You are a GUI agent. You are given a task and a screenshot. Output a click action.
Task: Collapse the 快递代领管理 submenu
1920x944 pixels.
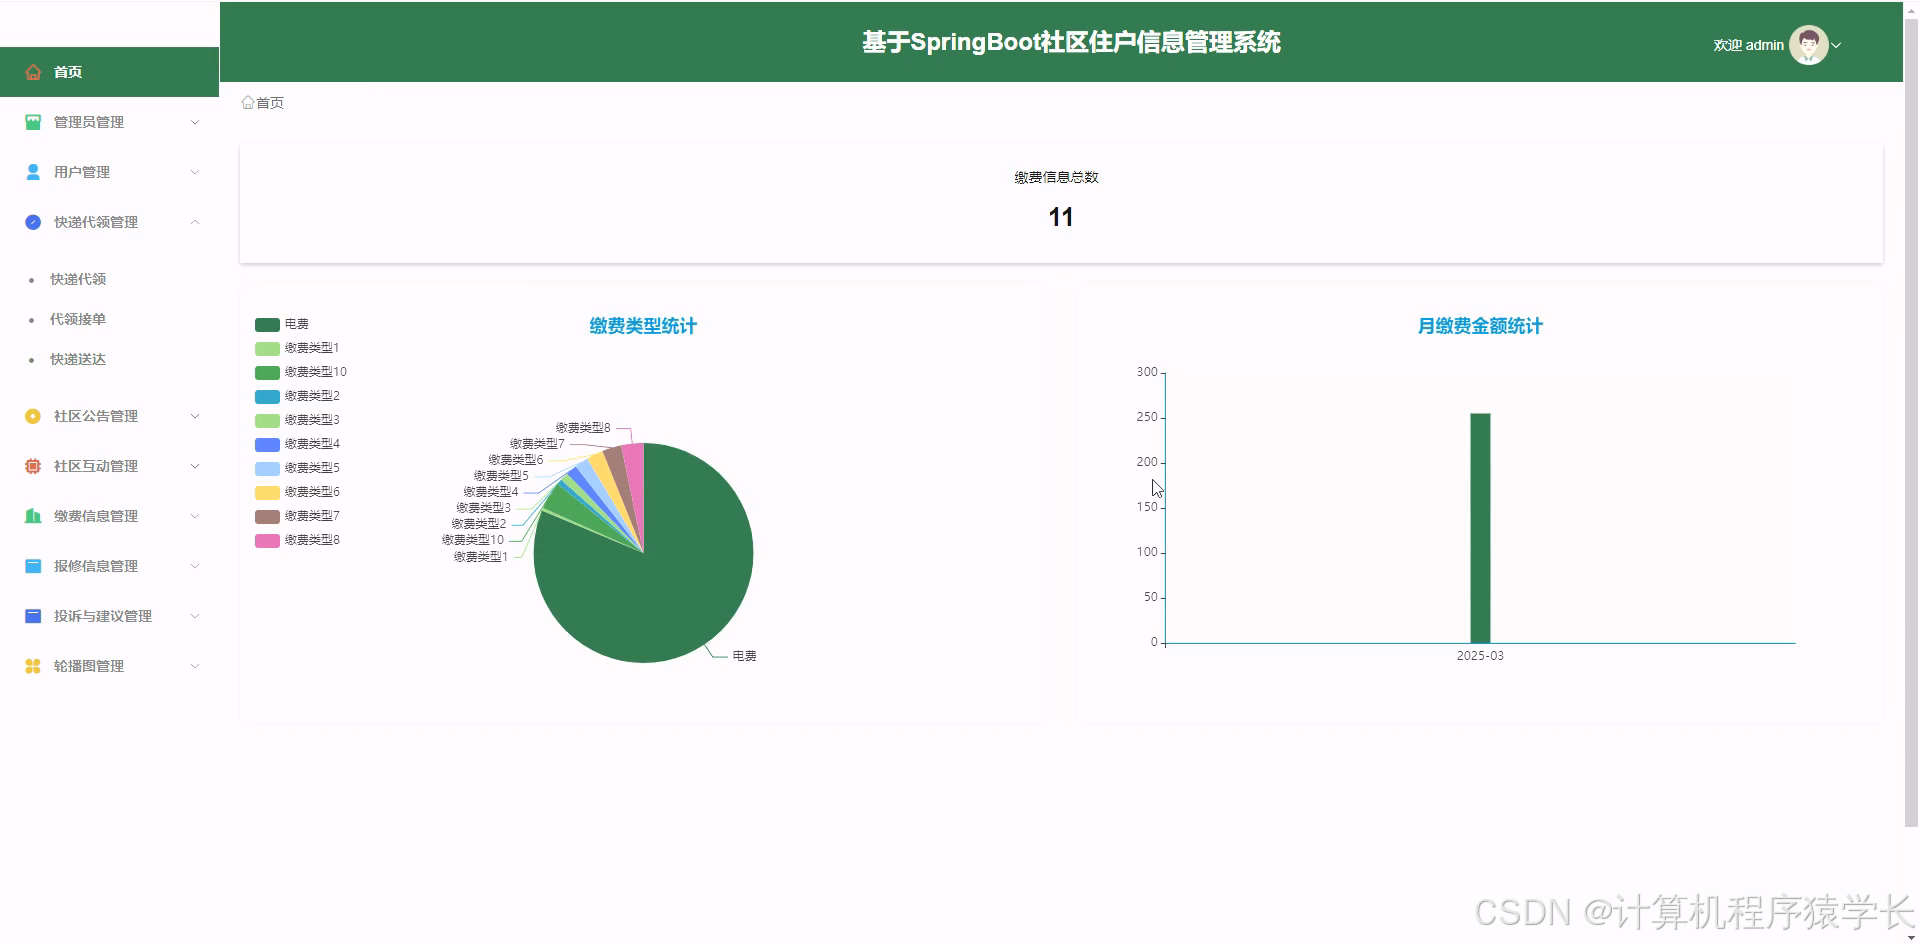coord(195,222)
